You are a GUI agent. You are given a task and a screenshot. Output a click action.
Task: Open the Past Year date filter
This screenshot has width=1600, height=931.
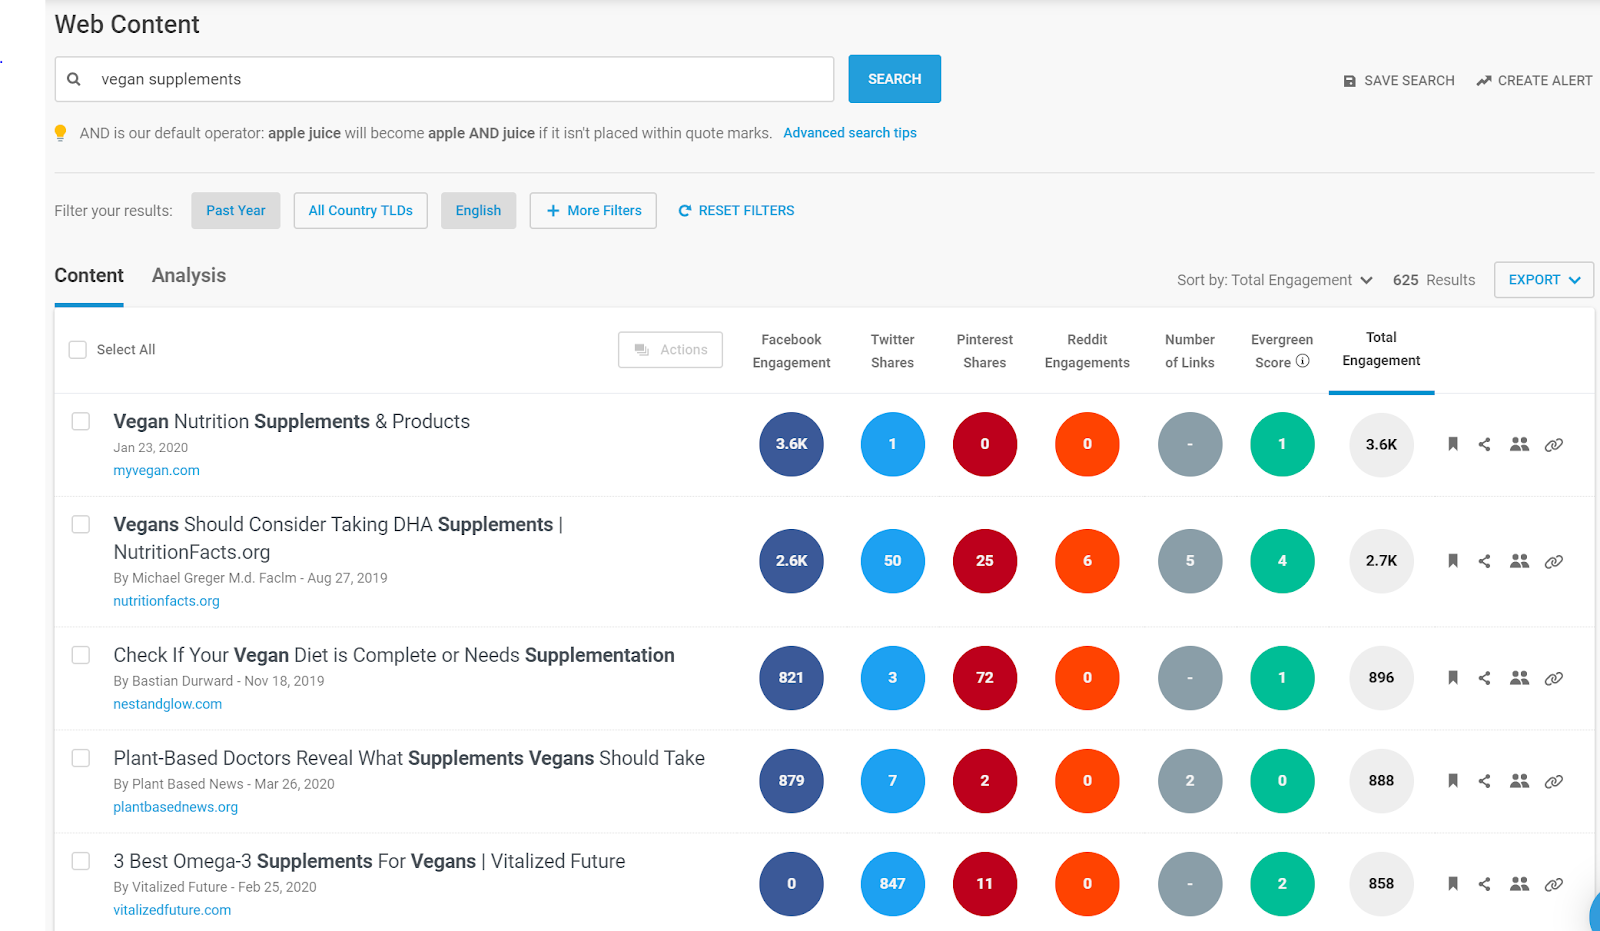pos(236,211)
